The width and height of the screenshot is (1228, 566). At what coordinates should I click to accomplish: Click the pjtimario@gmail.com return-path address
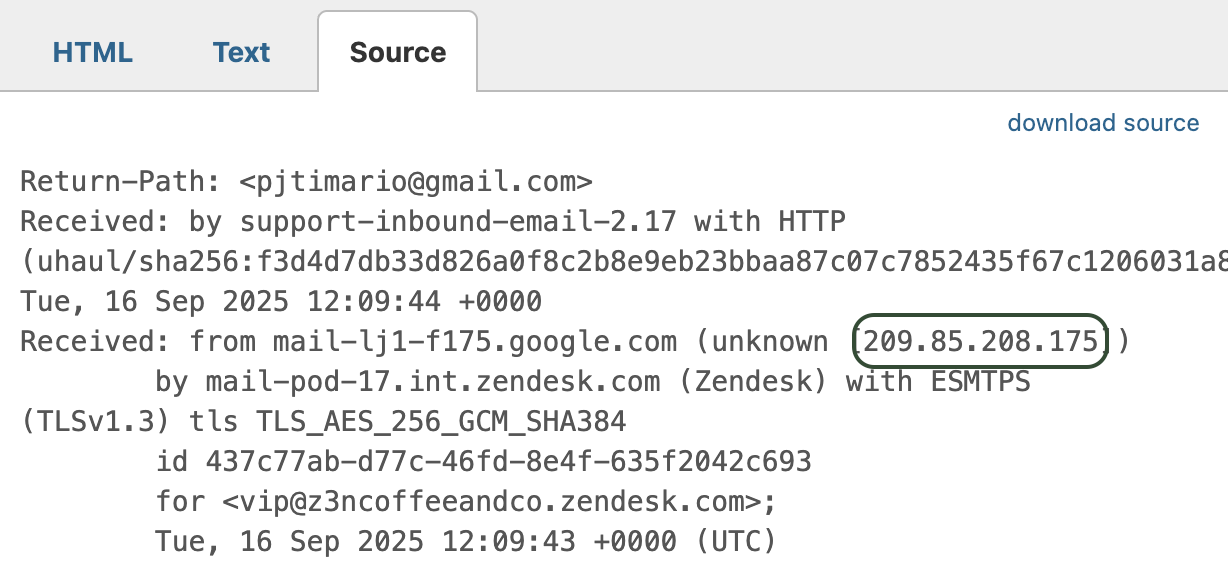point(417,183)
